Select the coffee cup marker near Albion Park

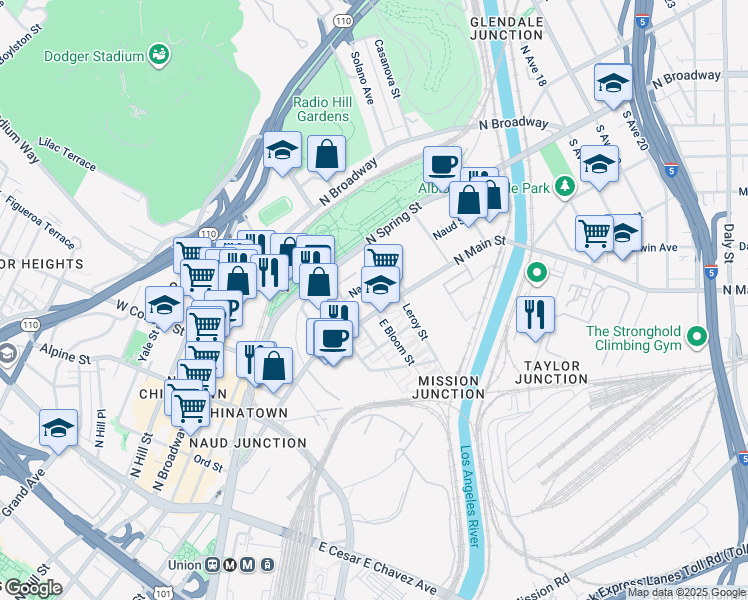pyautogui.click(x=442, y=166)
